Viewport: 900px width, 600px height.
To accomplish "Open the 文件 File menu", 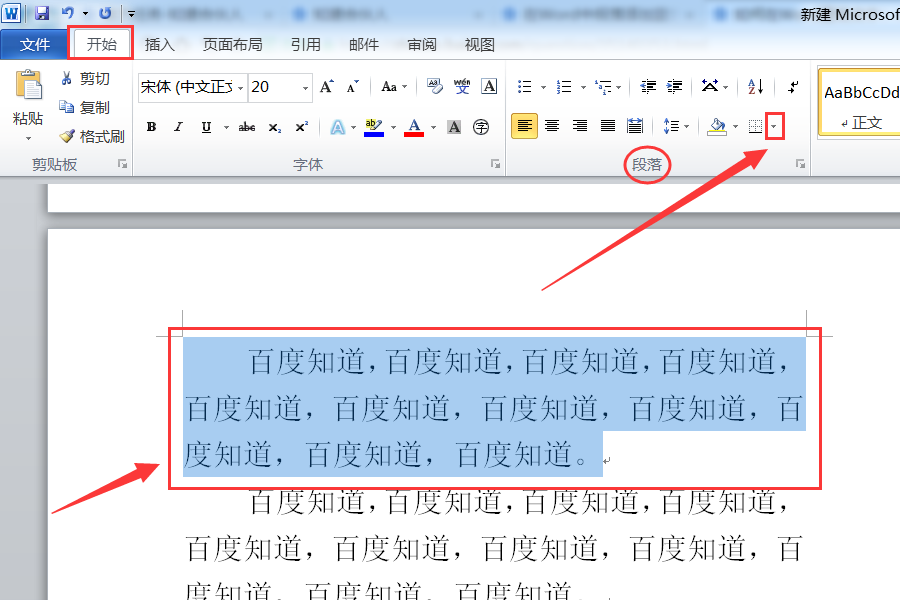I will click(x=34, y=44).
